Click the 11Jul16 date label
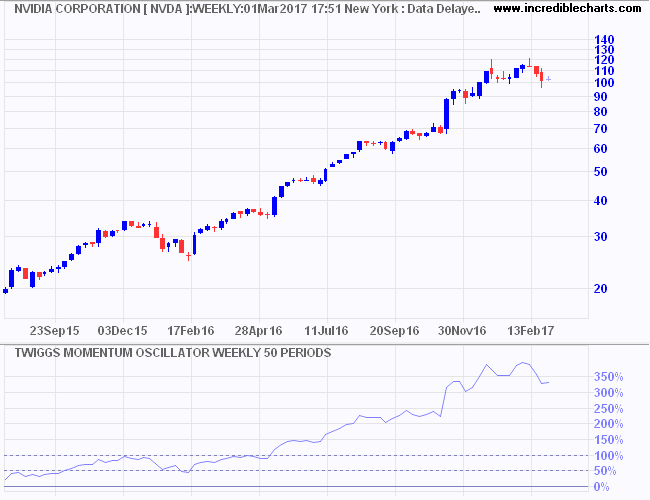 click(x=326, y=331)
